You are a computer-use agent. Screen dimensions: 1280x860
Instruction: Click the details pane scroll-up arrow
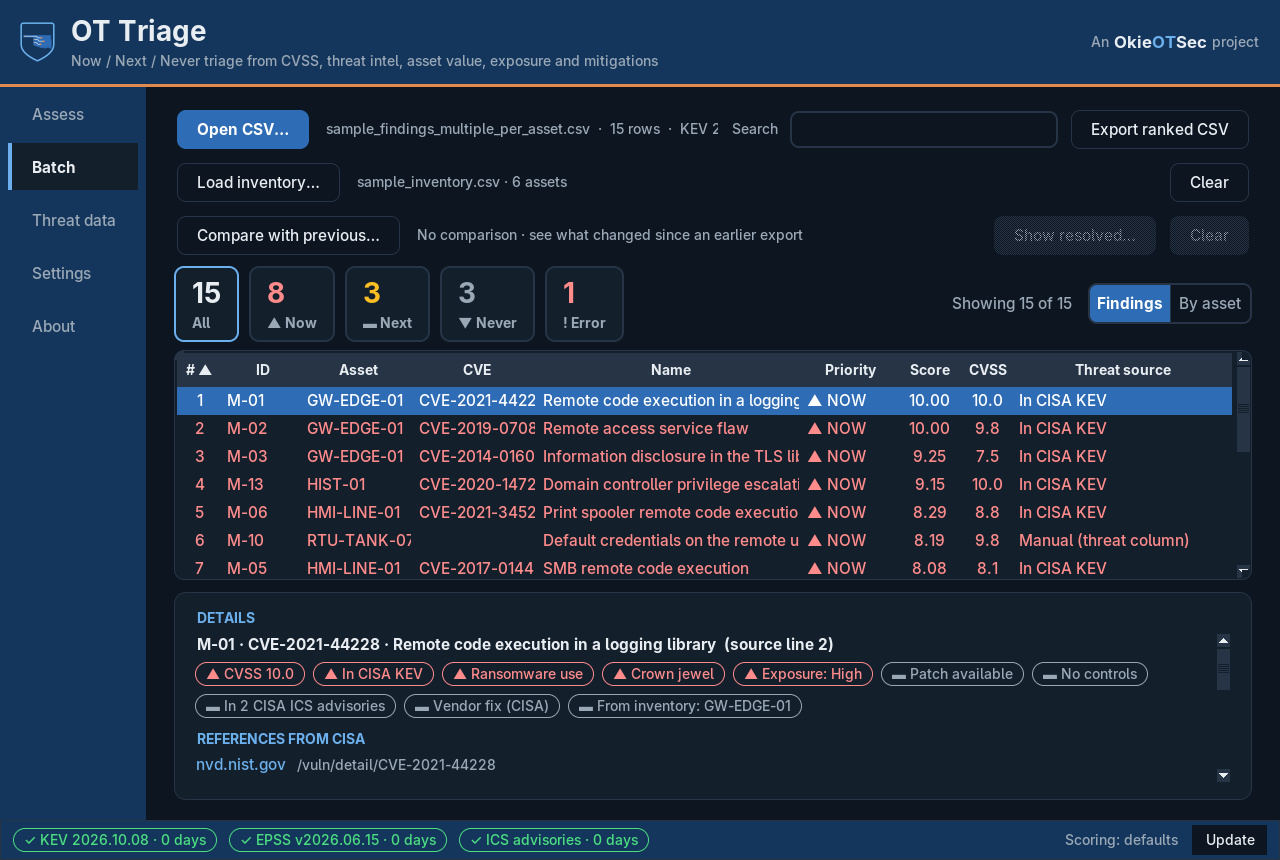click(1223, 640)
